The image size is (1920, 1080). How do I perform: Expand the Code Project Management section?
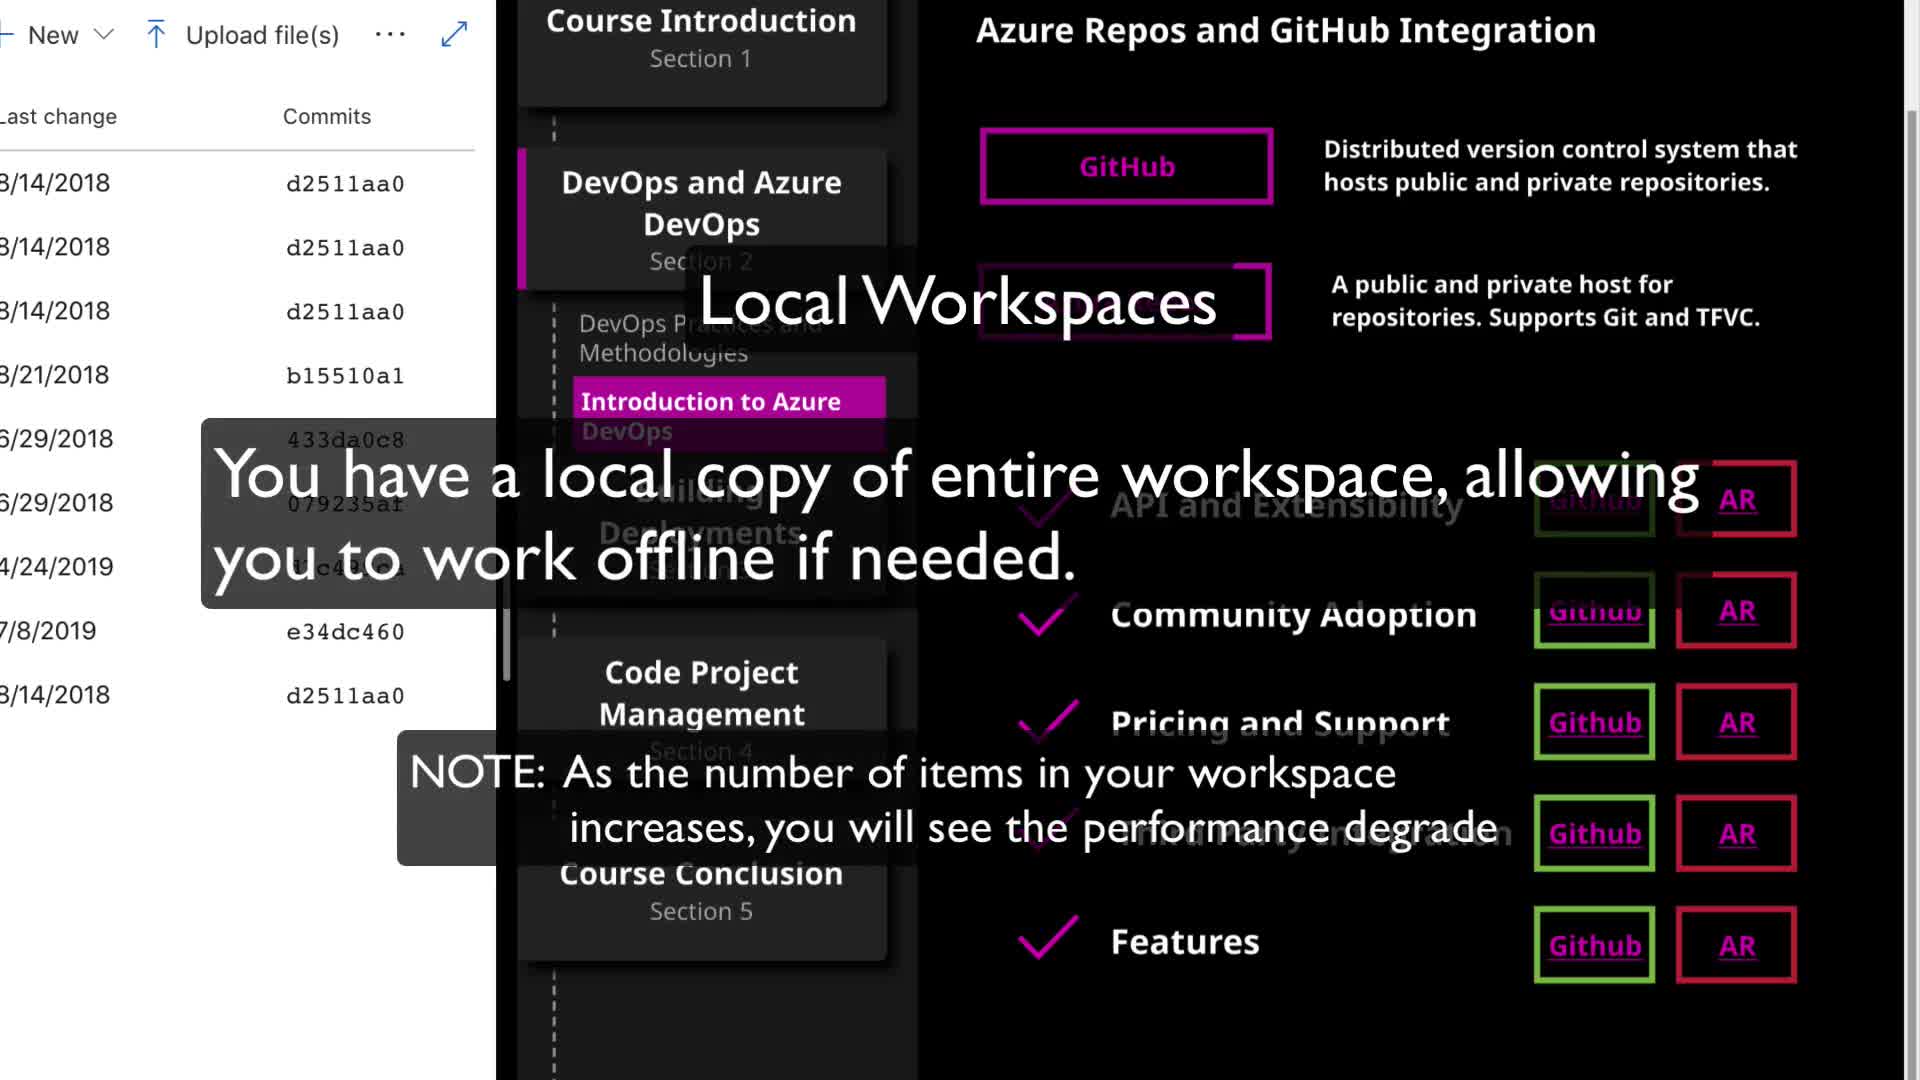700,692
